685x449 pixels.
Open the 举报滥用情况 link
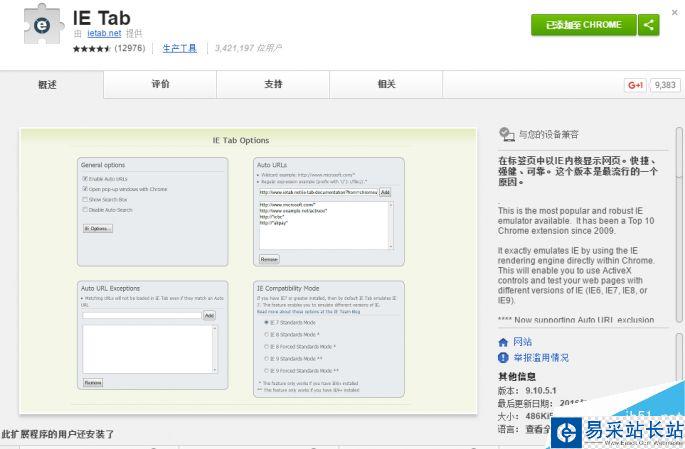tap(541, 358)
